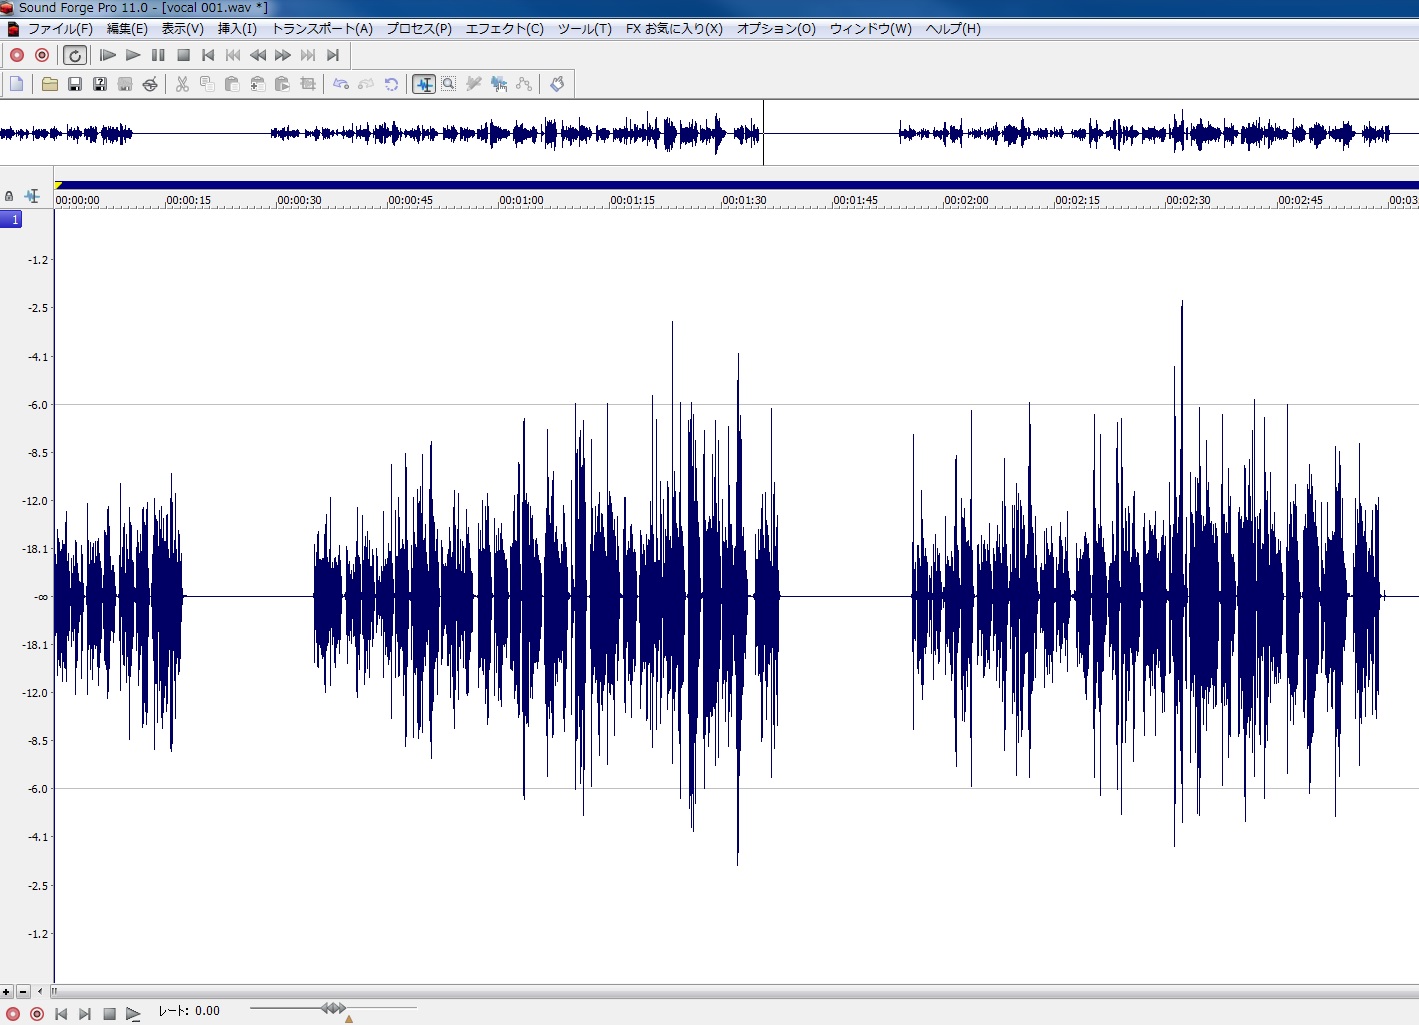The image size is (1419, 1025).
Task: Click the 00:01:00 mark on the time ruler
Action: click(521, 200)
